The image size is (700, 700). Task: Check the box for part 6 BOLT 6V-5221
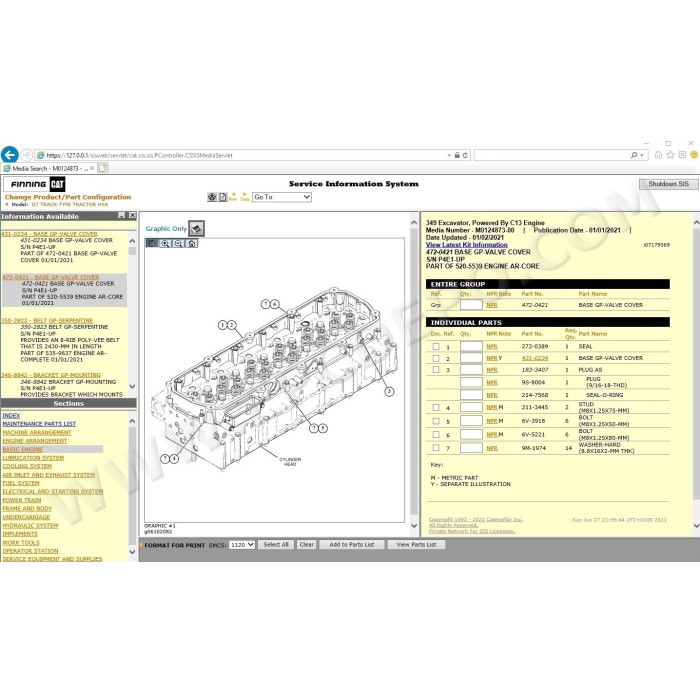436,434
